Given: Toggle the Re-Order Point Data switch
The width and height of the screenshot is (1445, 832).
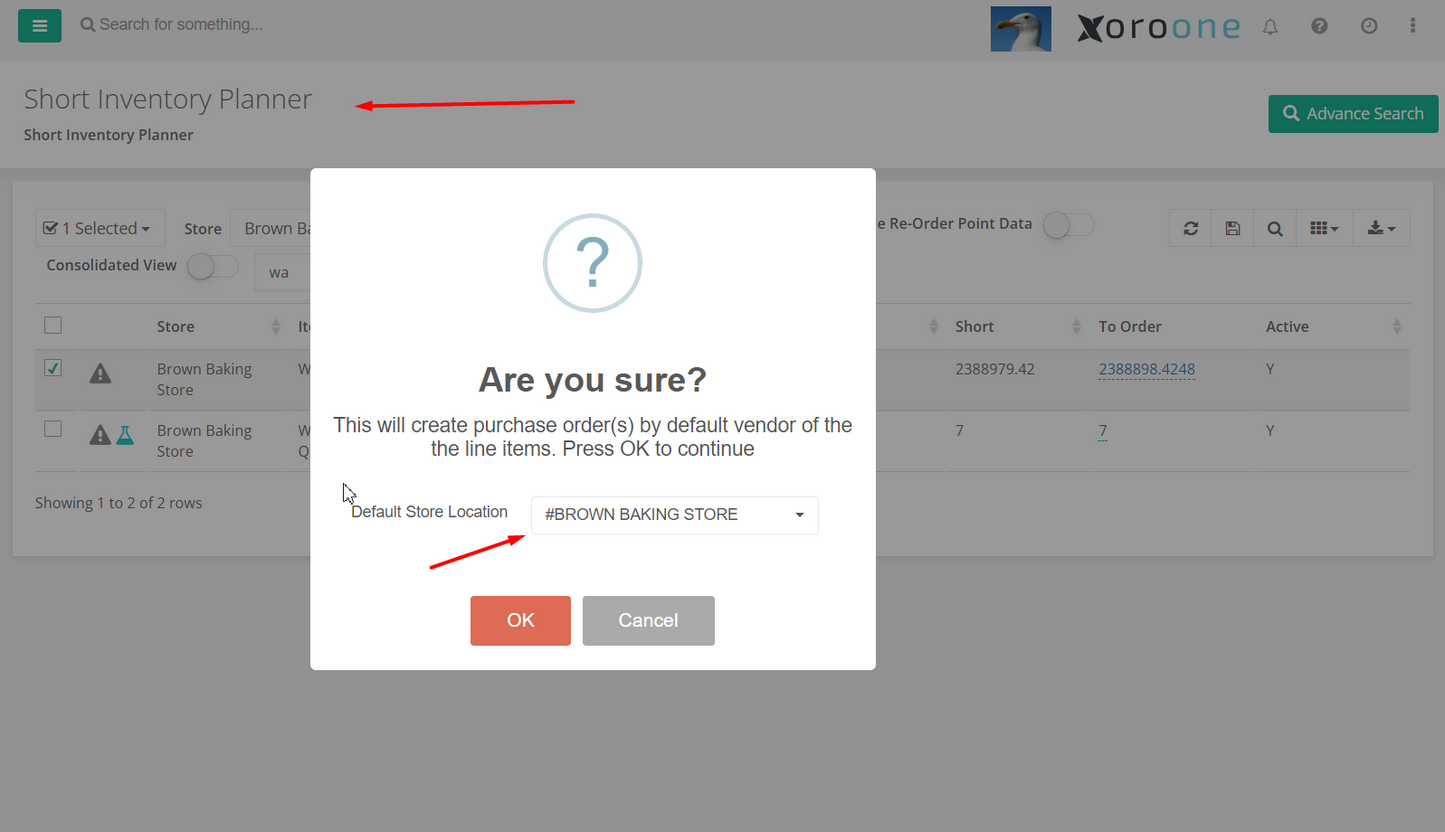Looking at the screenshot, I should tap(1068, 225).
